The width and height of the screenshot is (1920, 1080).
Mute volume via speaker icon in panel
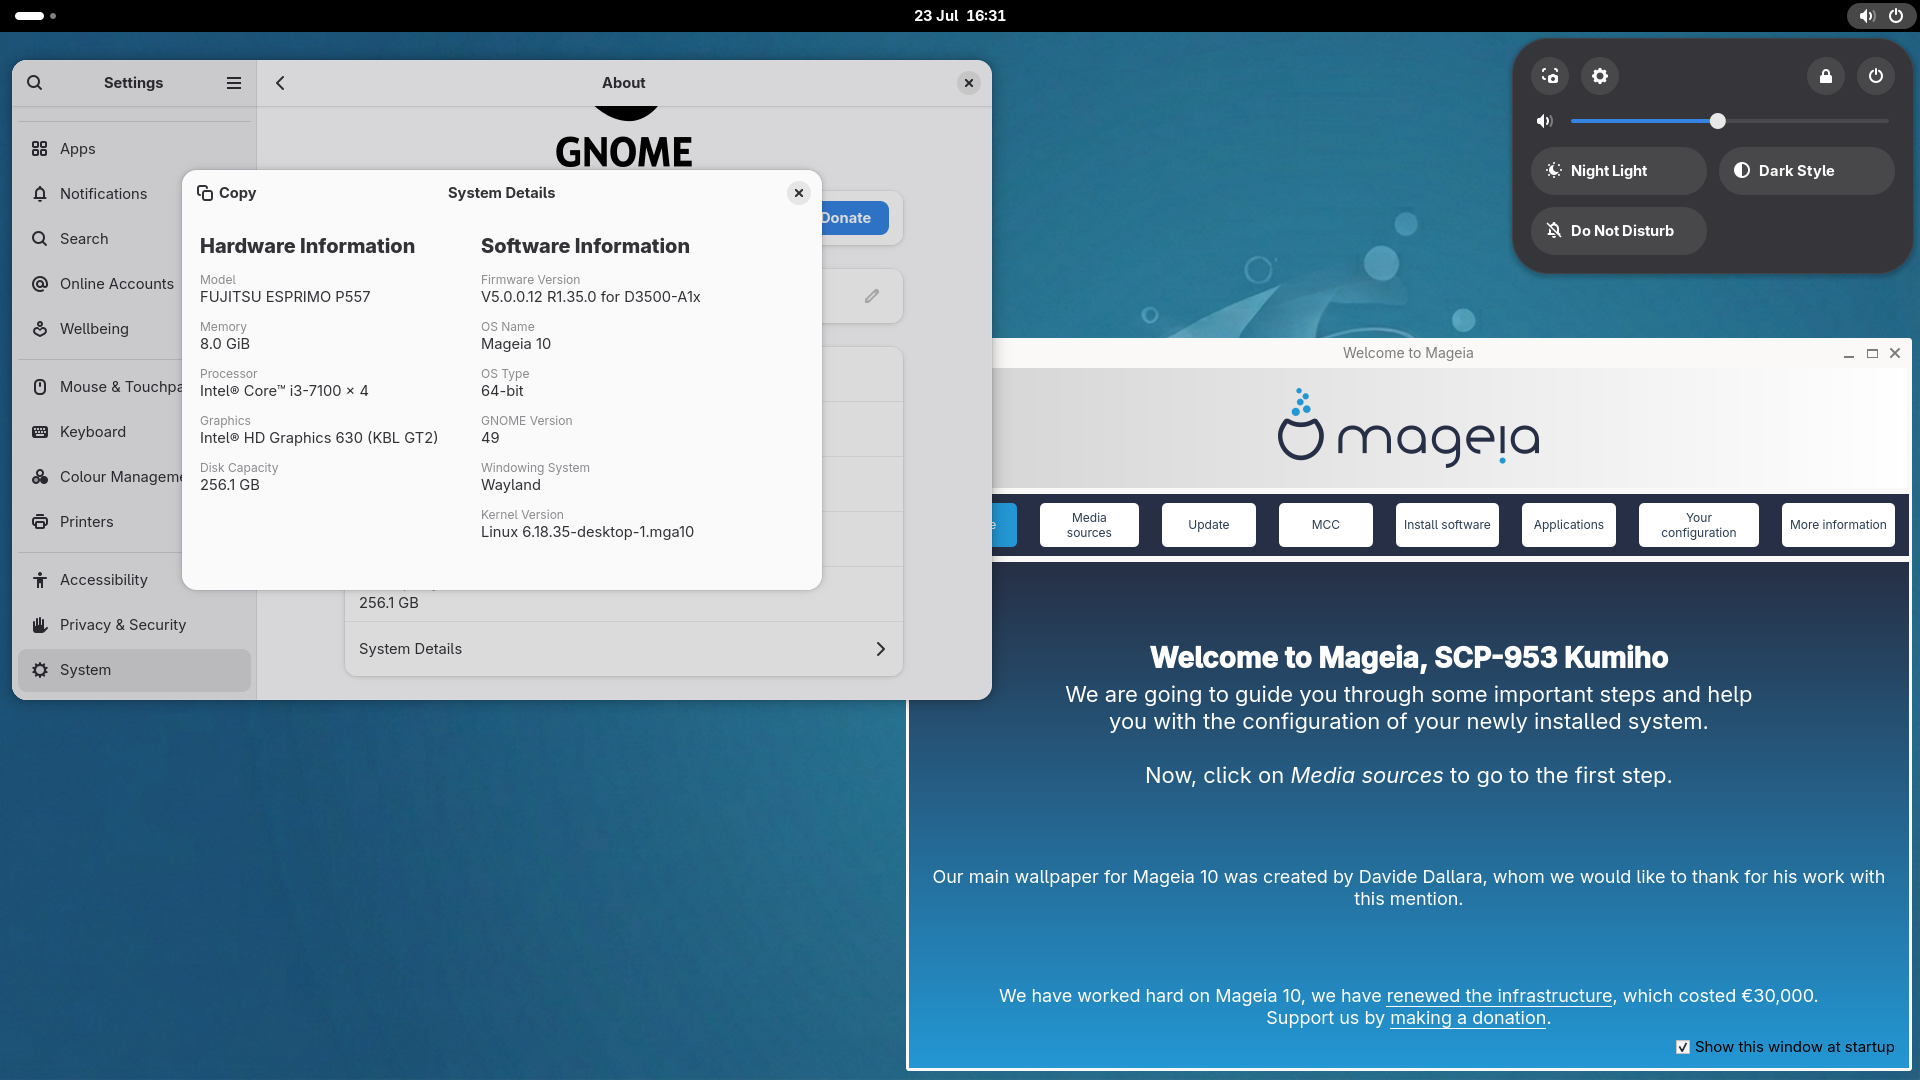coord(1545,121)
